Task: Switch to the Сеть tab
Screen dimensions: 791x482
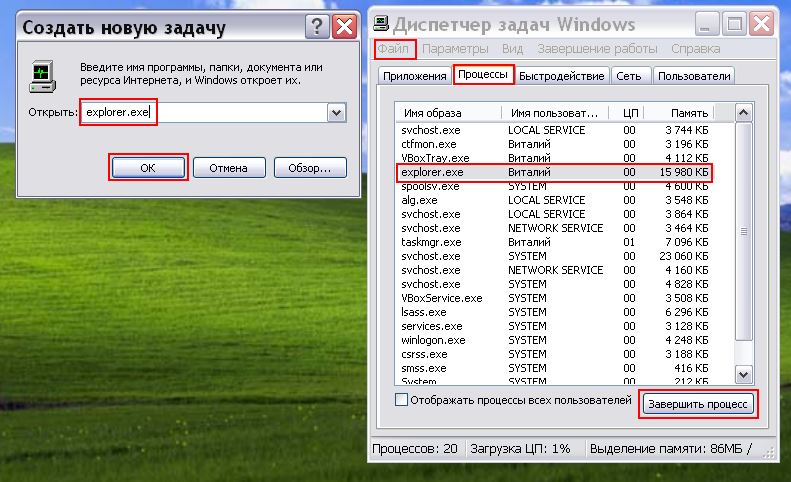Action: 629,76
